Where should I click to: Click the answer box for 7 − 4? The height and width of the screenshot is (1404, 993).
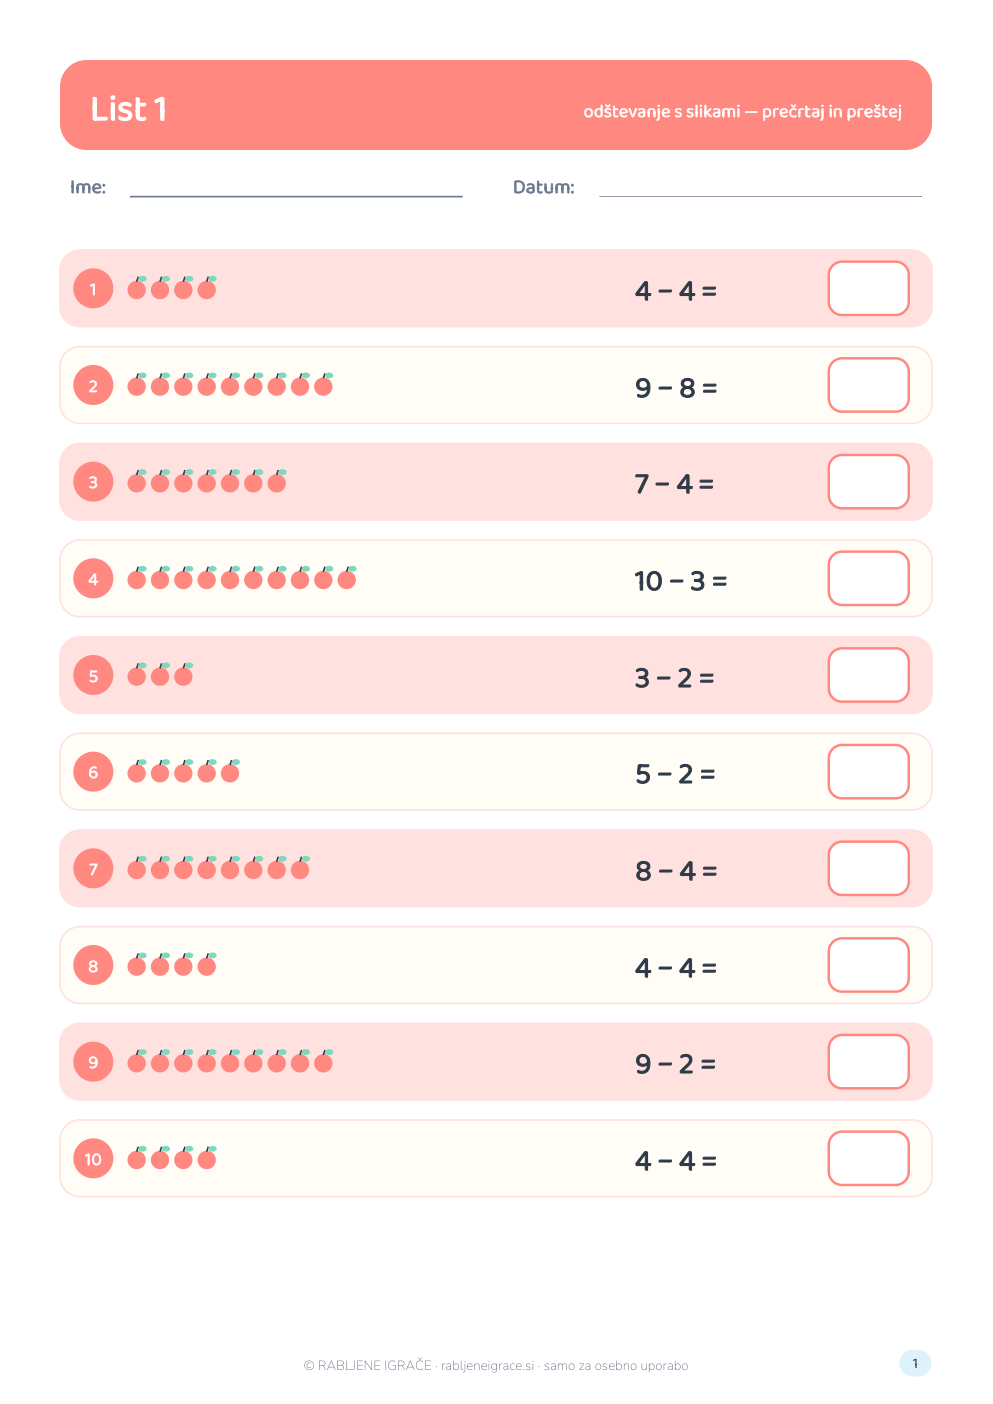869,482
